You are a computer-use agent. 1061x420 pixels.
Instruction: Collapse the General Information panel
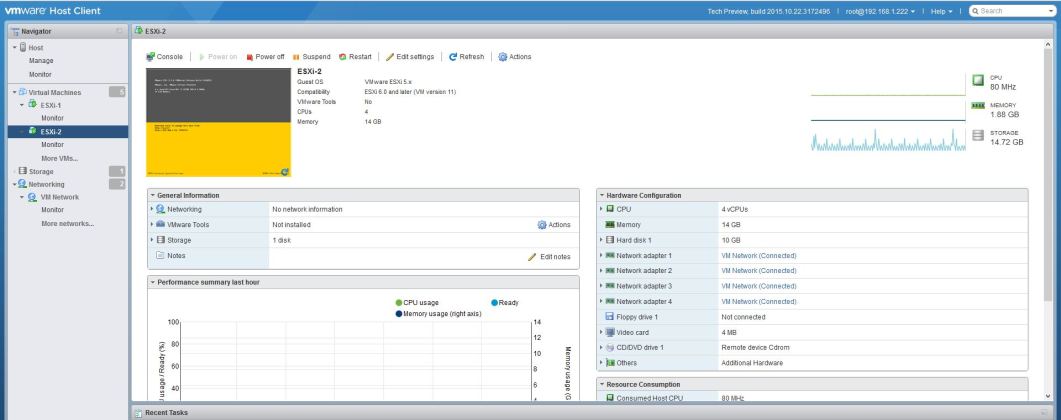pos(153,195)
